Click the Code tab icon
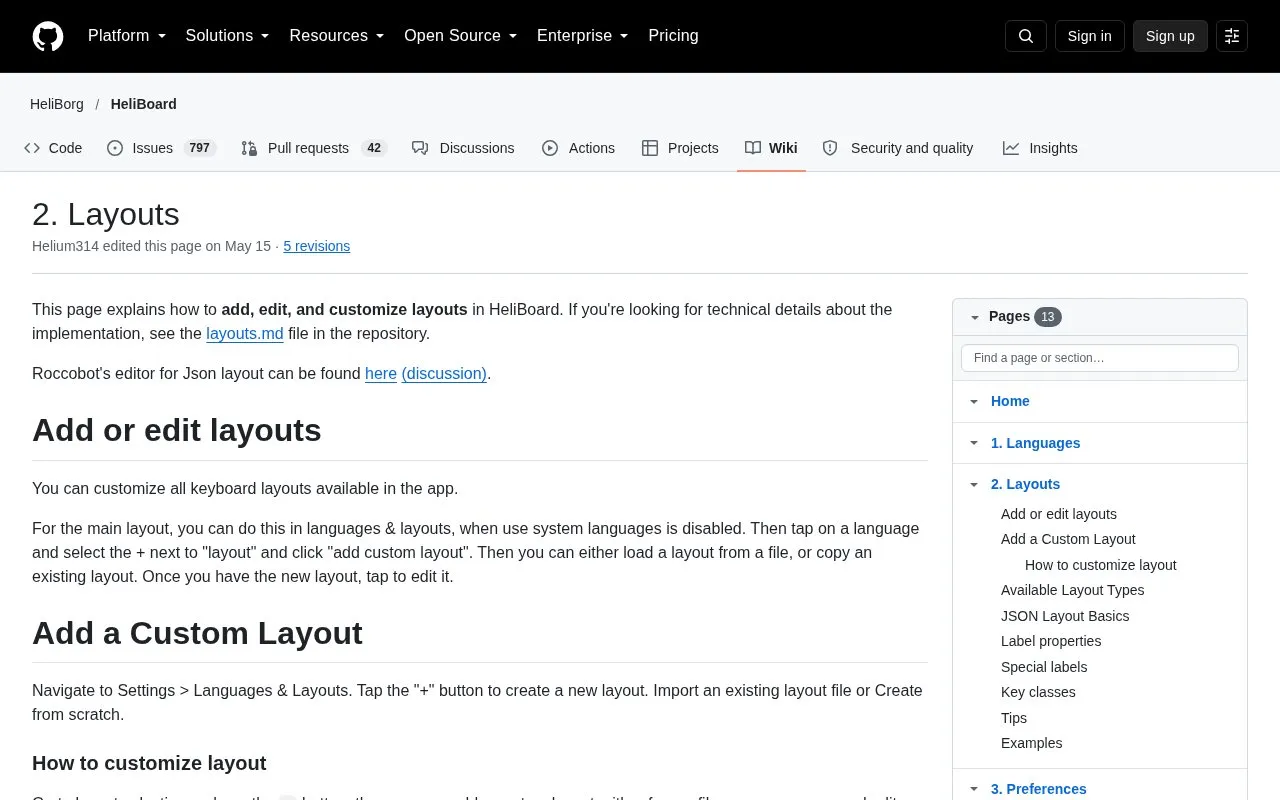The image size is (1280, 800). pyautogui.click(x=32, y=148)
